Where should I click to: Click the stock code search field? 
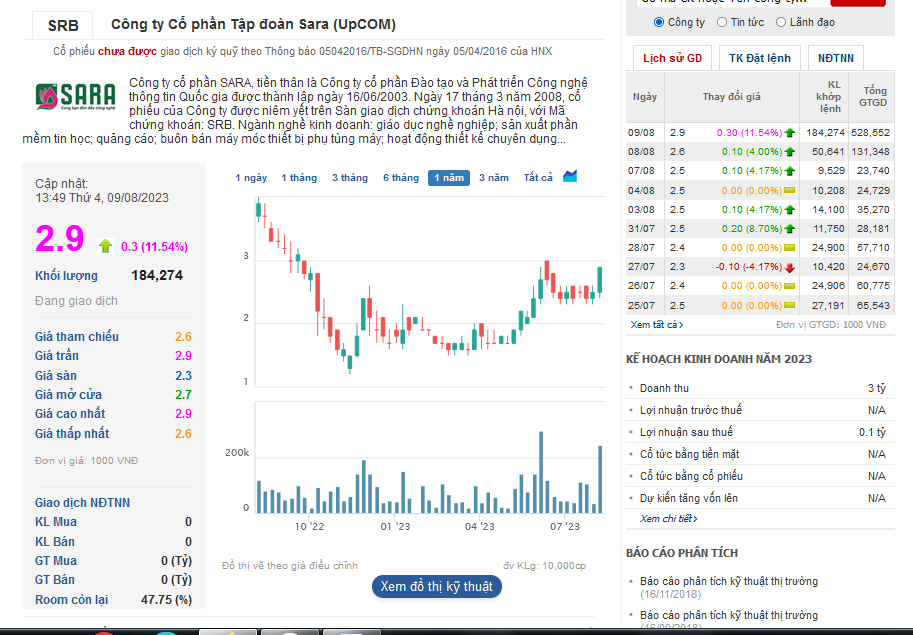(732, 2)
